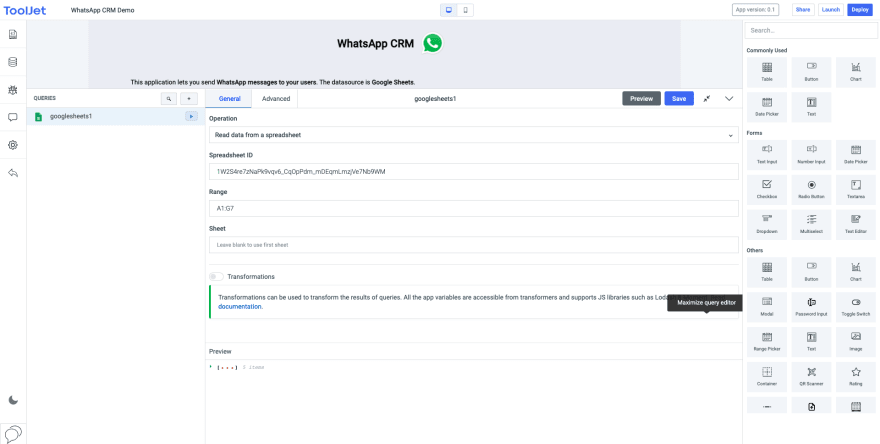Screen dimensions: 880x444
Task: Select the Image widget
Action: click(x=856, y=341)
